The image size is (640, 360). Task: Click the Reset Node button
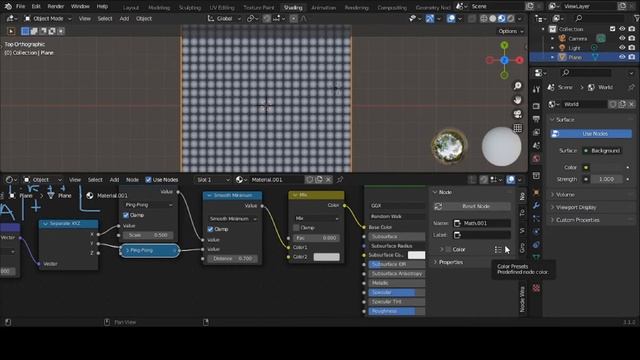[x=476, y=207]
